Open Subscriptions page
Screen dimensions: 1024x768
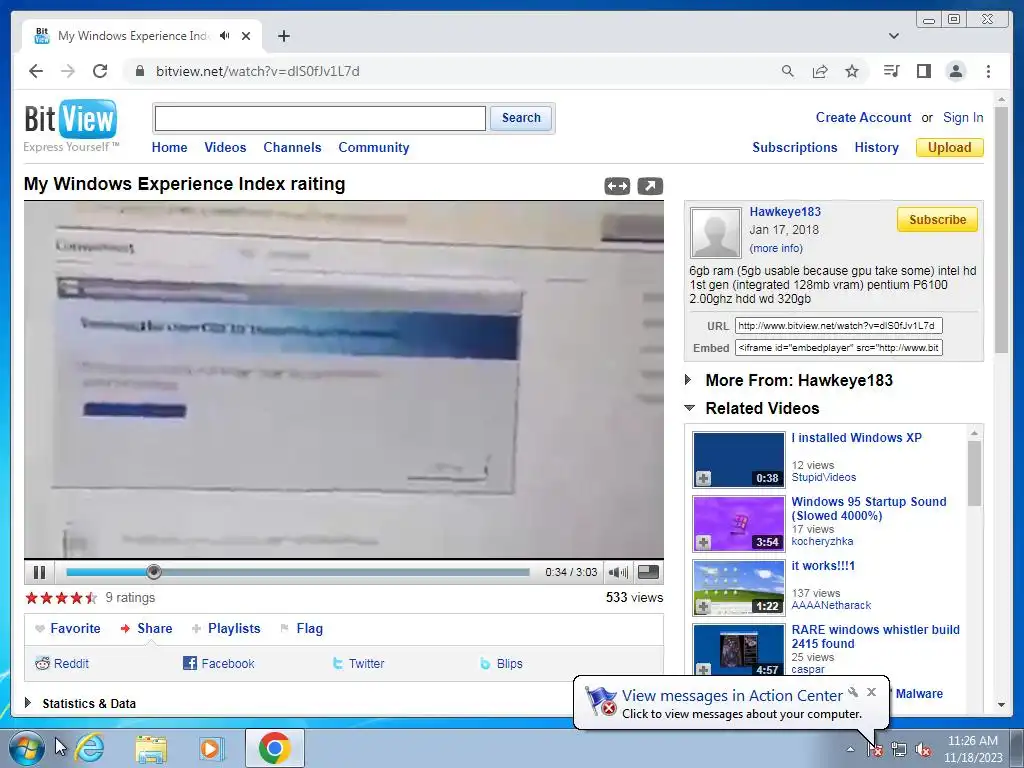tap(795, 148)
